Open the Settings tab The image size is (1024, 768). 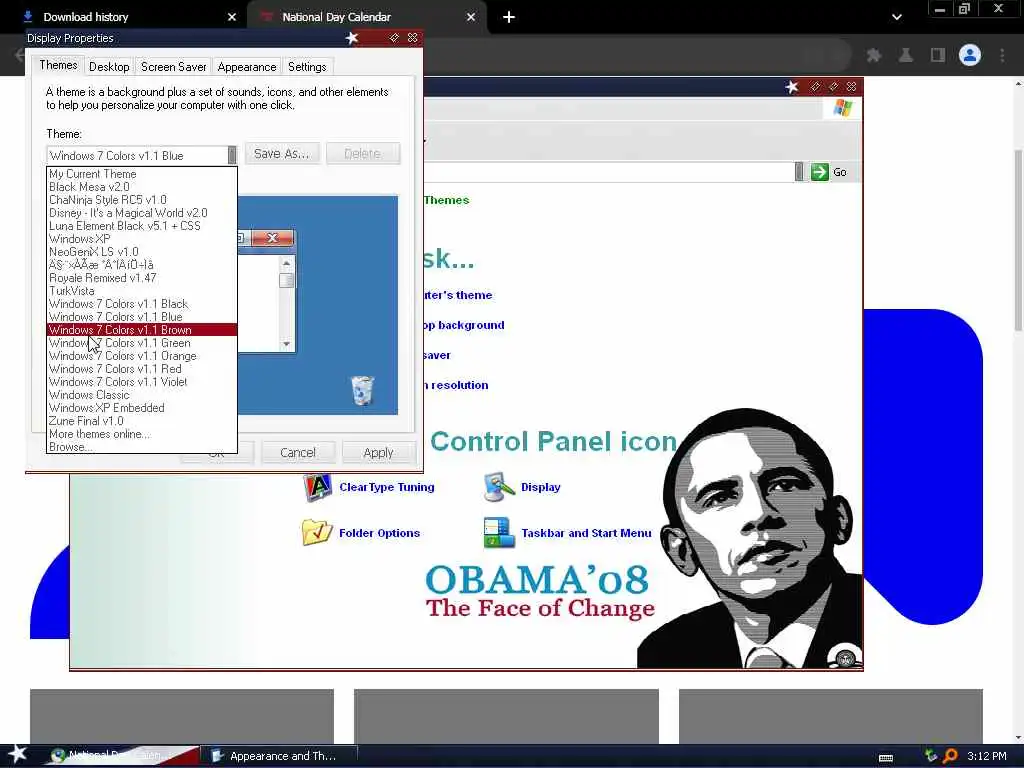[307, 67]
